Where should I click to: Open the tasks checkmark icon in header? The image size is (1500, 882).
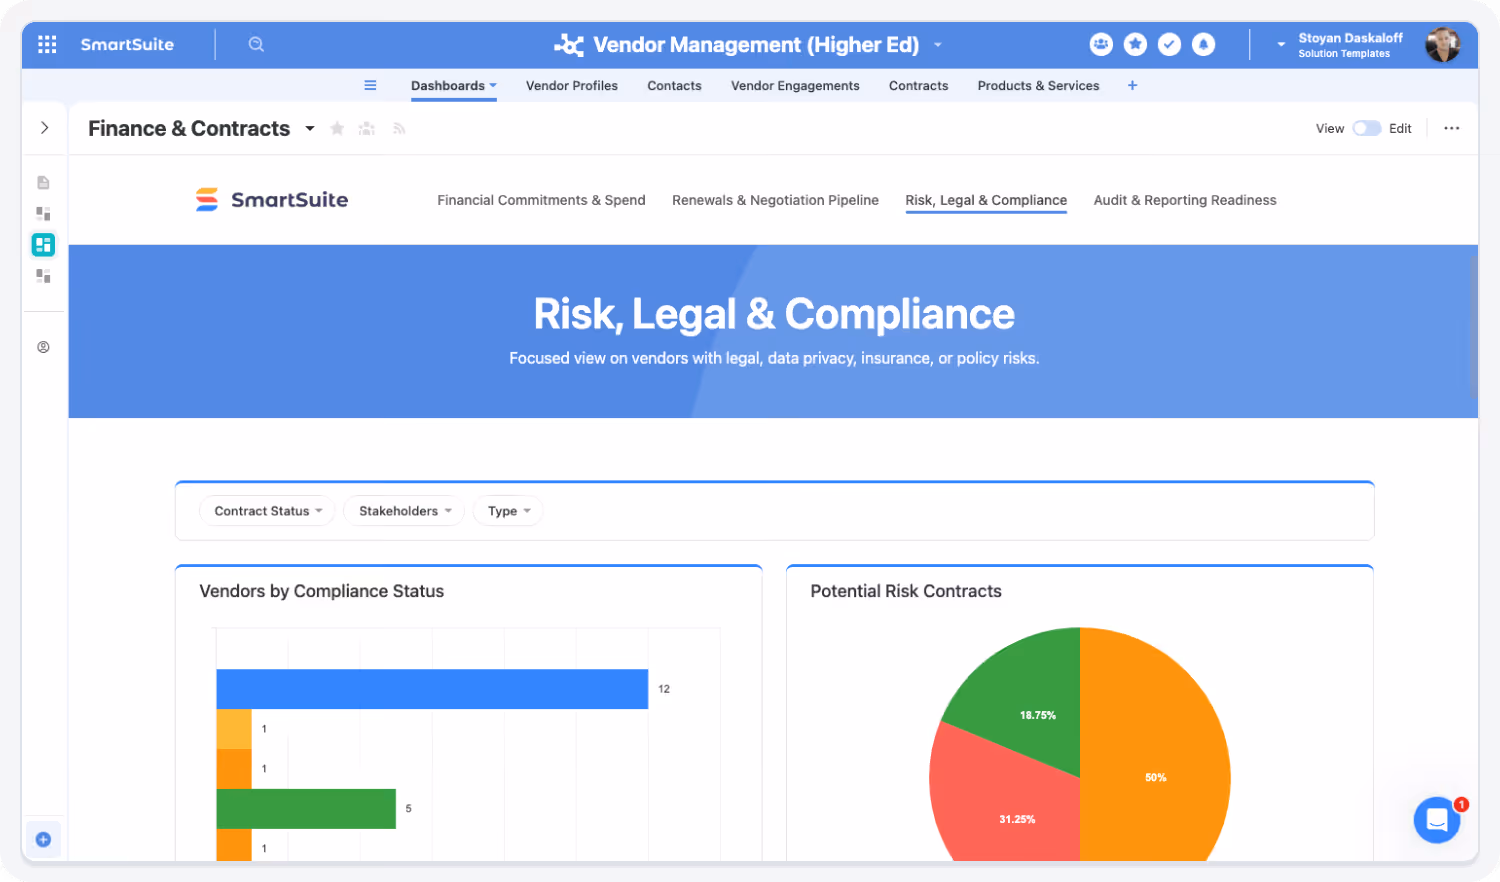(1169, 44)
